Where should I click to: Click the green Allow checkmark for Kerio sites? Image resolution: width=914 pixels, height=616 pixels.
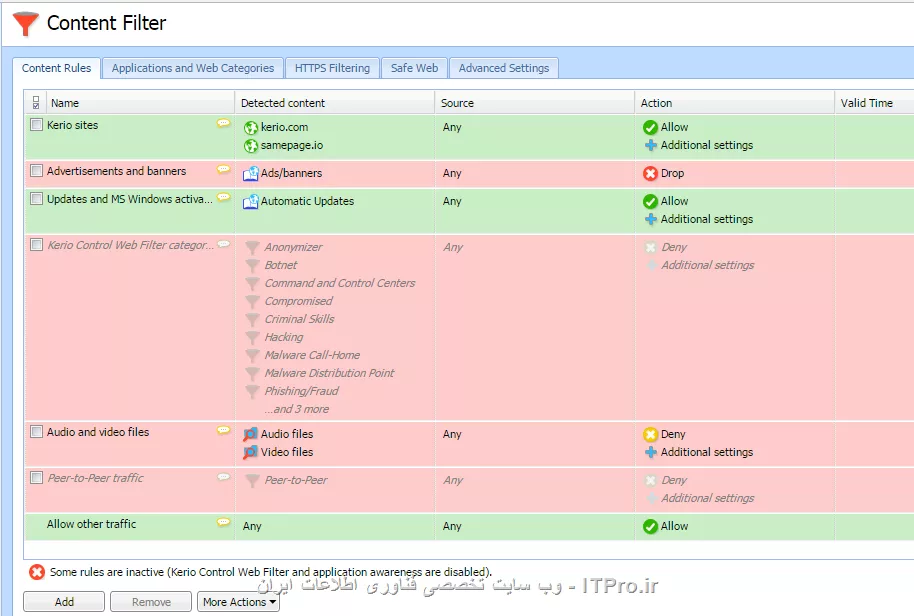pos(650,128)
